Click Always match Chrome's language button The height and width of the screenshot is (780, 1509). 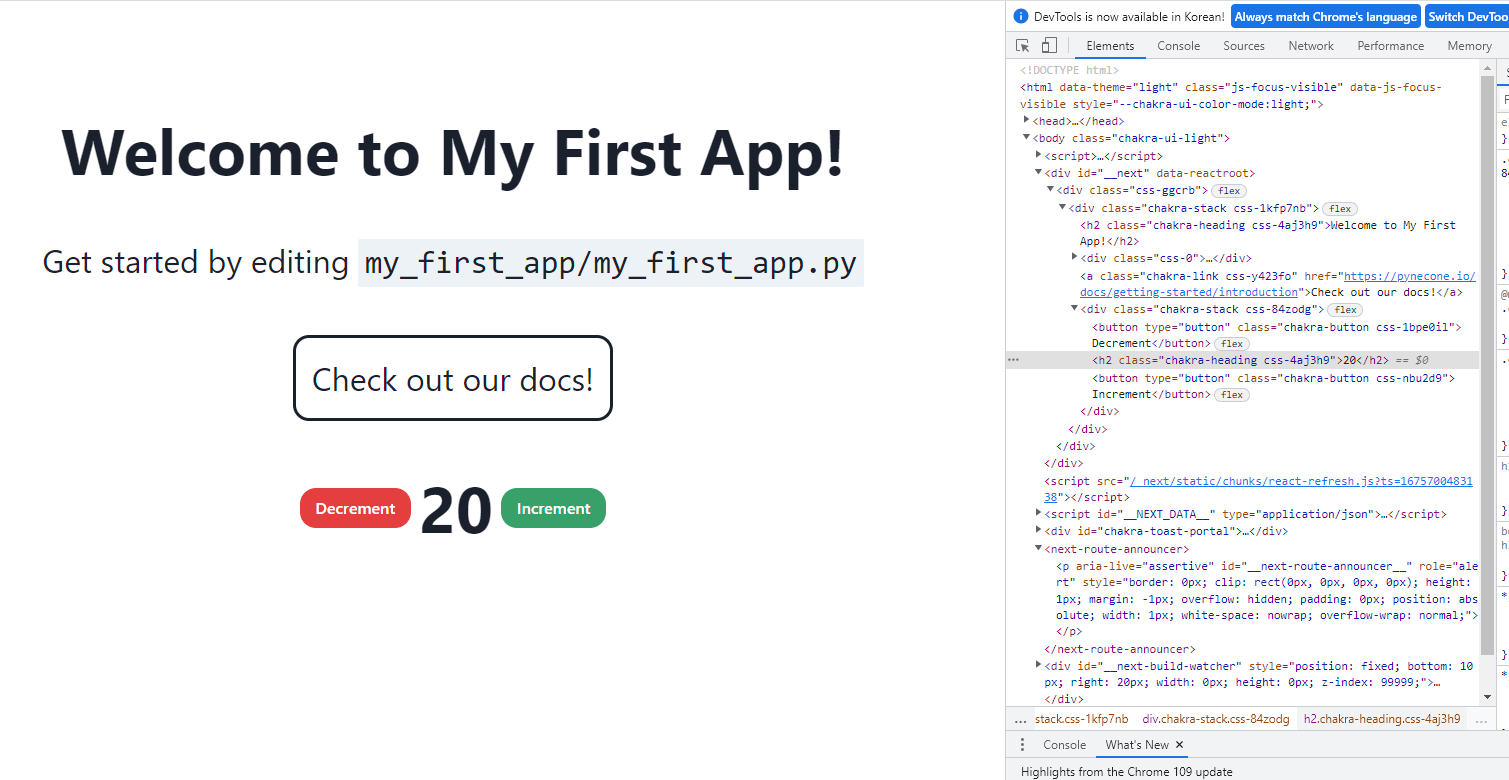pyautogui.click(x=1326, y=16)
